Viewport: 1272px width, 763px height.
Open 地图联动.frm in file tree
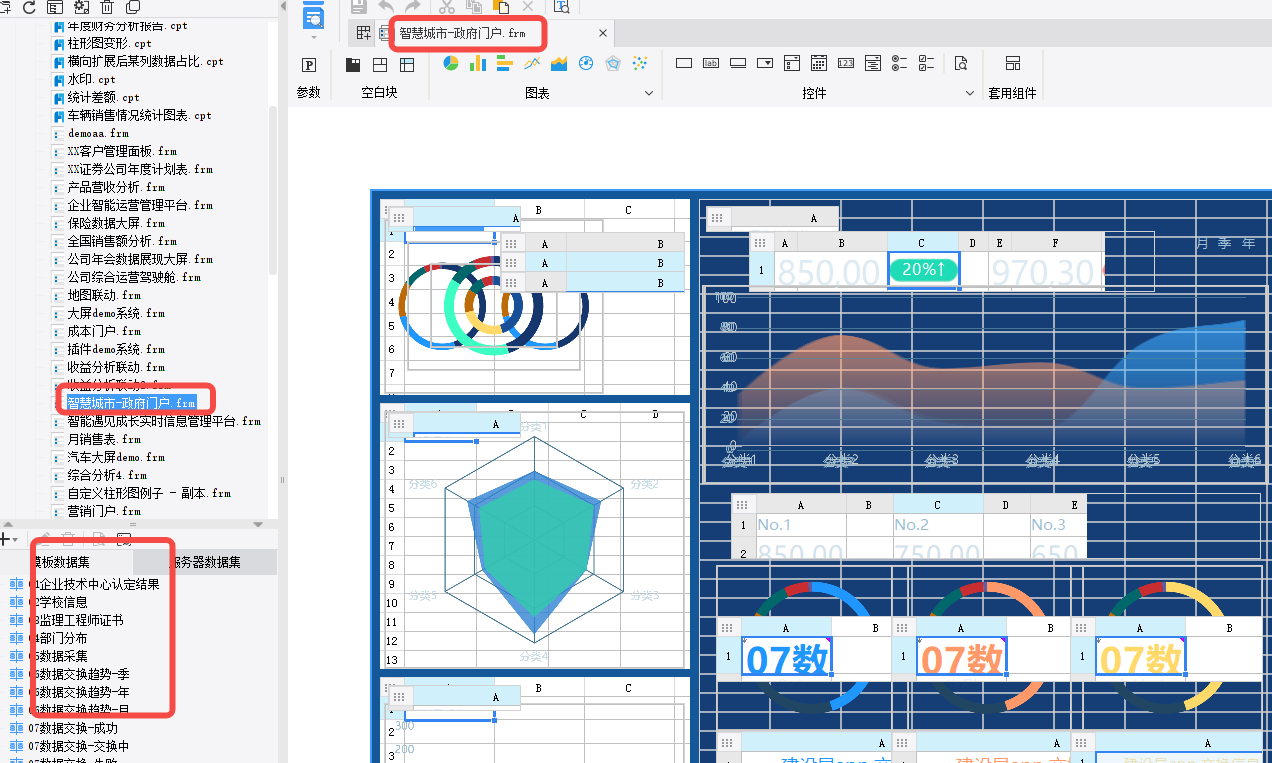pos(104,295)
